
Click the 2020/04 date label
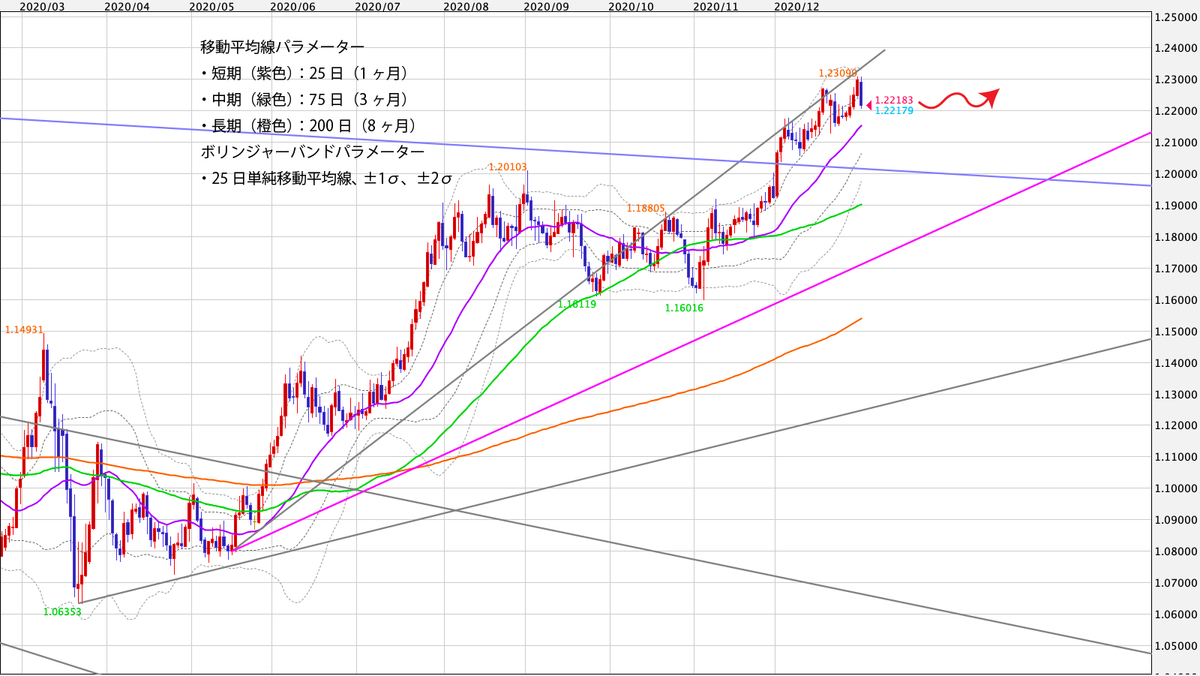[x=125, y=6]
